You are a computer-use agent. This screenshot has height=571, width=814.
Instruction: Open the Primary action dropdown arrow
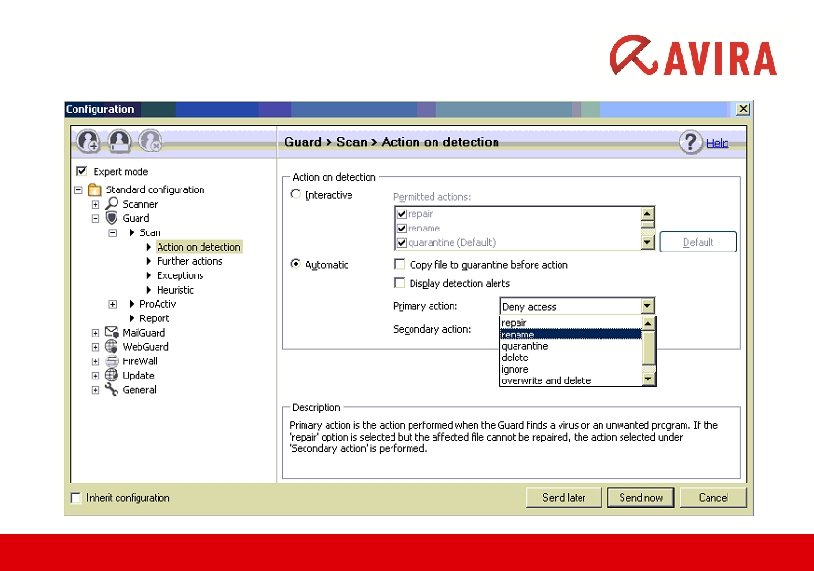(x=647, y=306)
